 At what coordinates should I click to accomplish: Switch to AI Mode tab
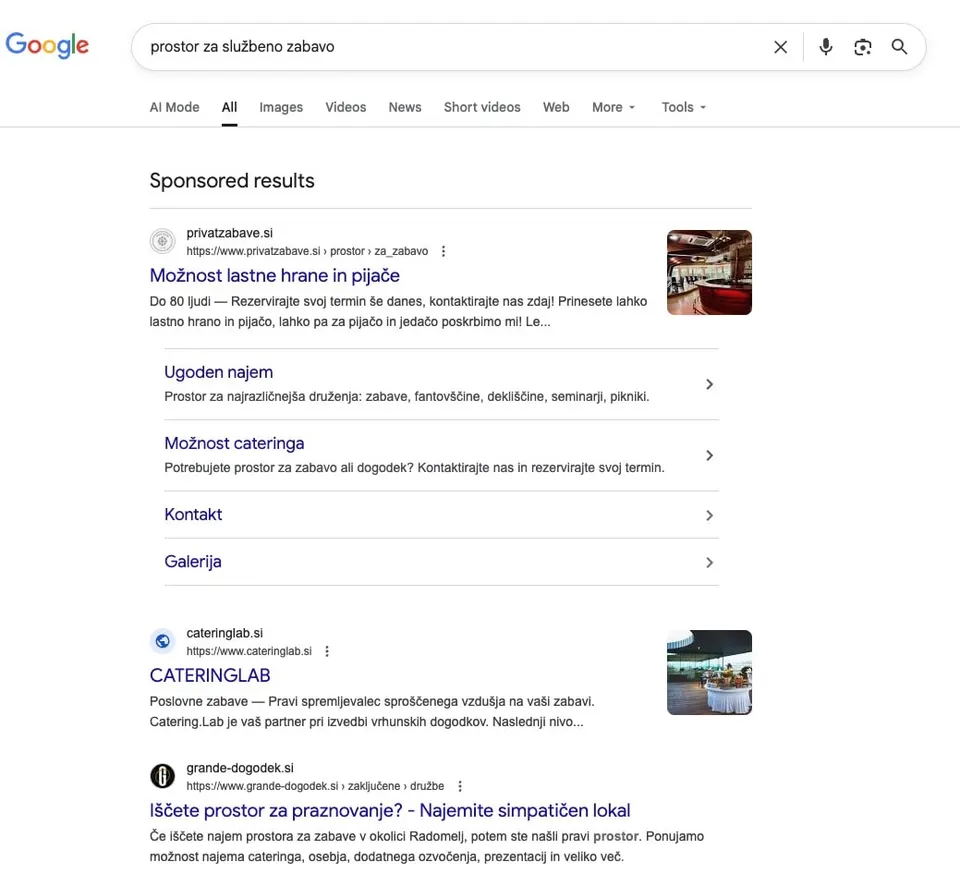point(174,107)
